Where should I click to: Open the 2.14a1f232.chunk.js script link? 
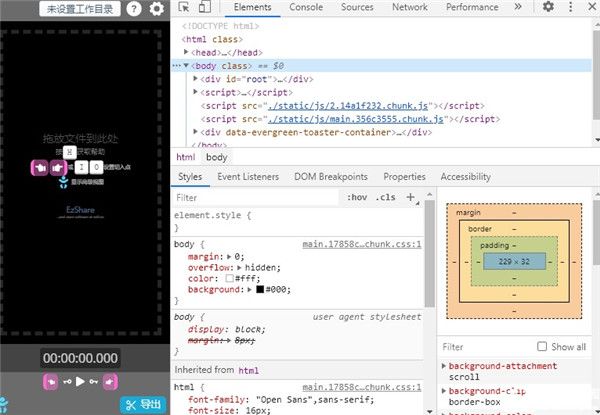(348, 106)
